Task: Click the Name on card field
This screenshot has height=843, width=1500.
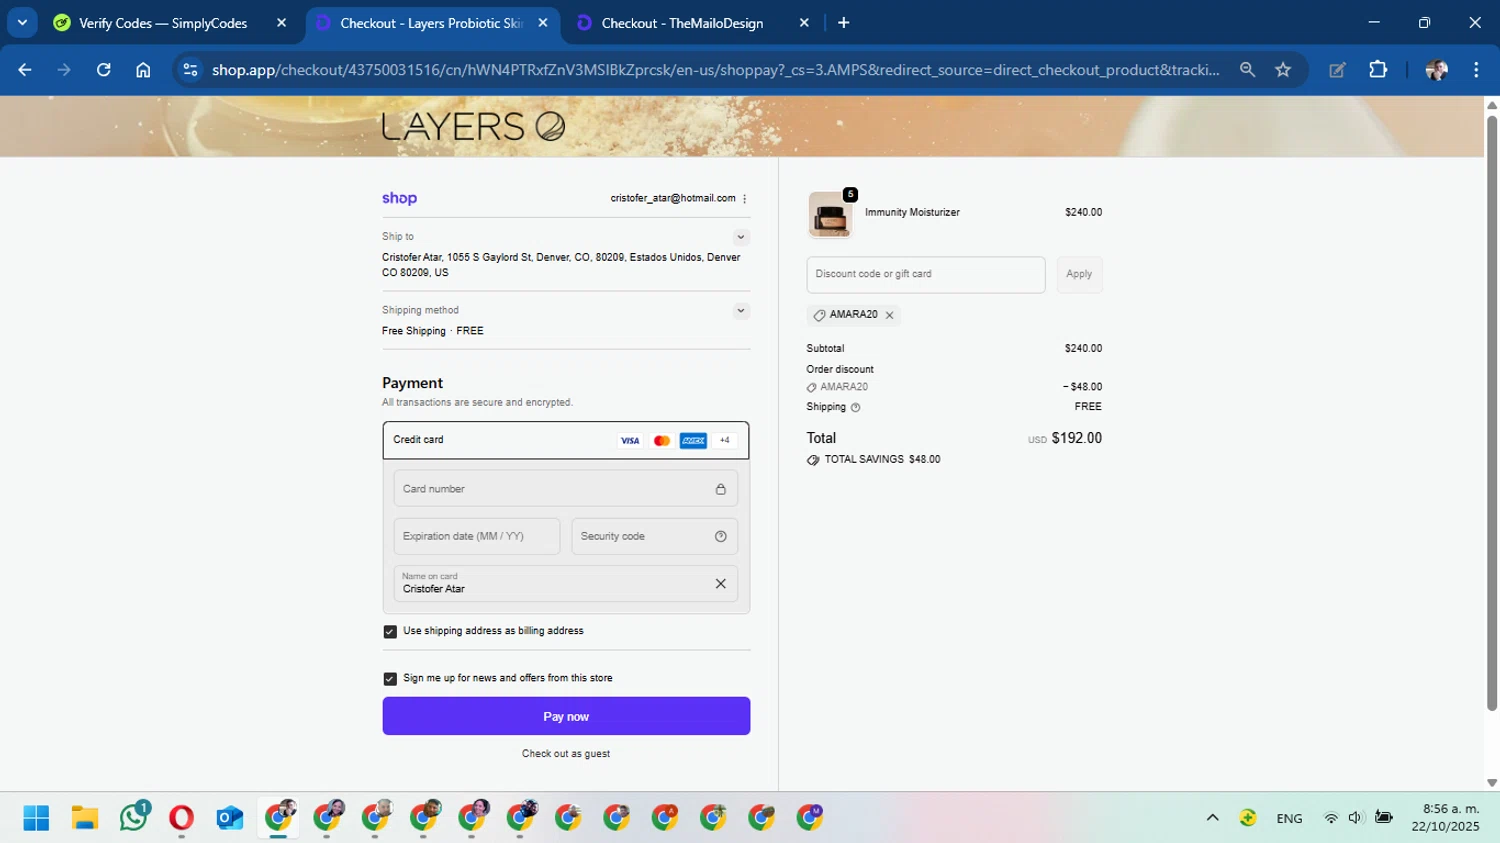Action: click(566, 584)
